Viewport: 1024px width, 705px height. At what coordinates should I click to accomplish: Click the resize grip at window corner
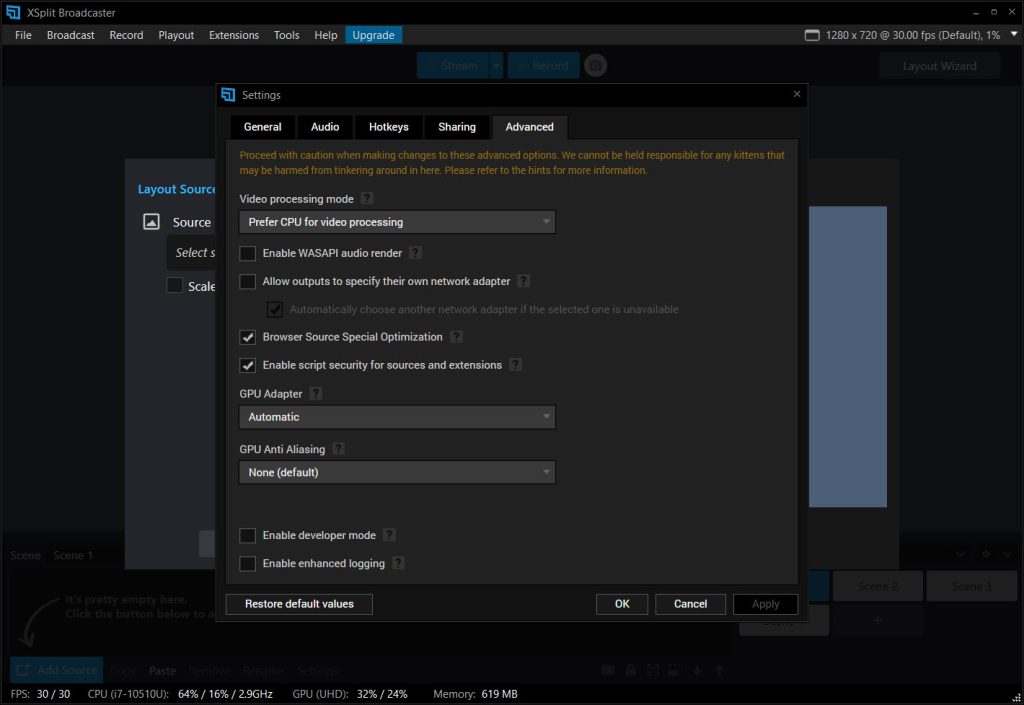(x=1016, y=697)
